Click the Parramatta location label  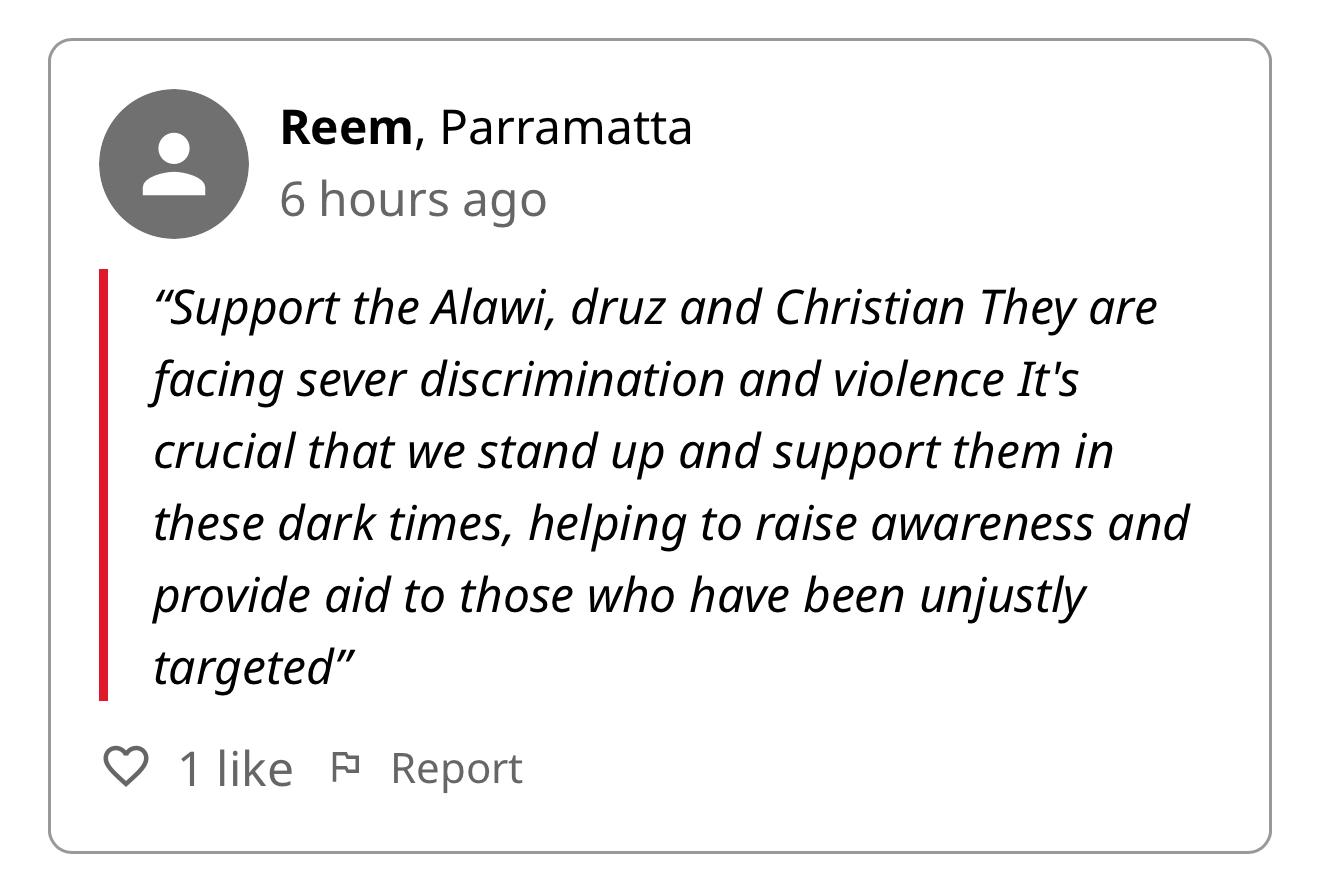(x=566, y=128)
